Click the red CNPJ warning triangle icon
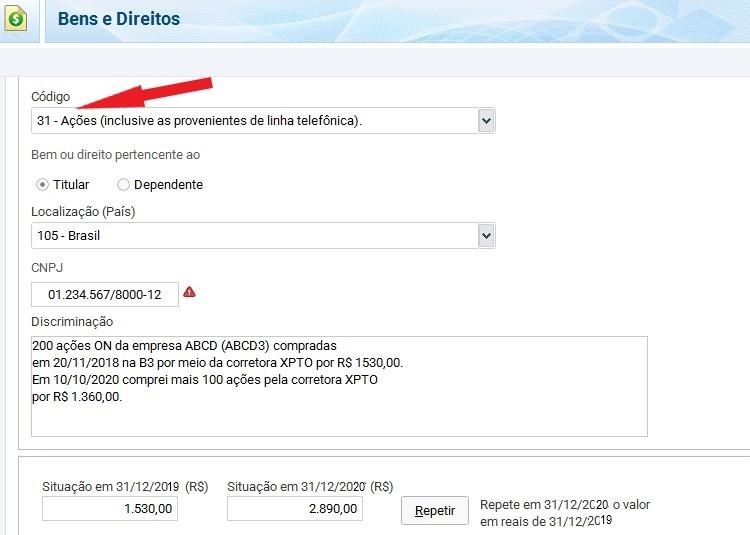Image resolution: width=750 pixels, height=535 pixels. point(189,292)
